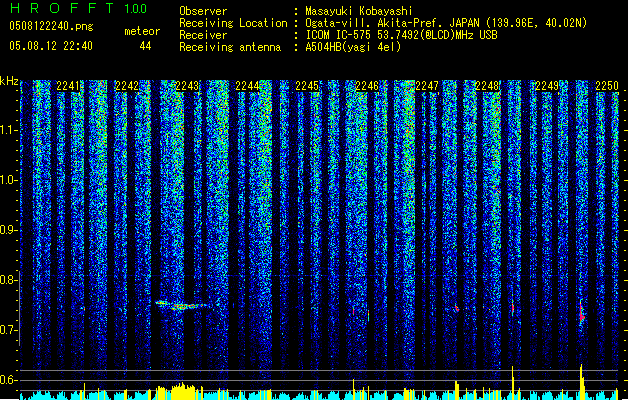This screenshot has width=629, height=400.
Task: Click the 2248 time marker
Action: click(x=487, y=86)
